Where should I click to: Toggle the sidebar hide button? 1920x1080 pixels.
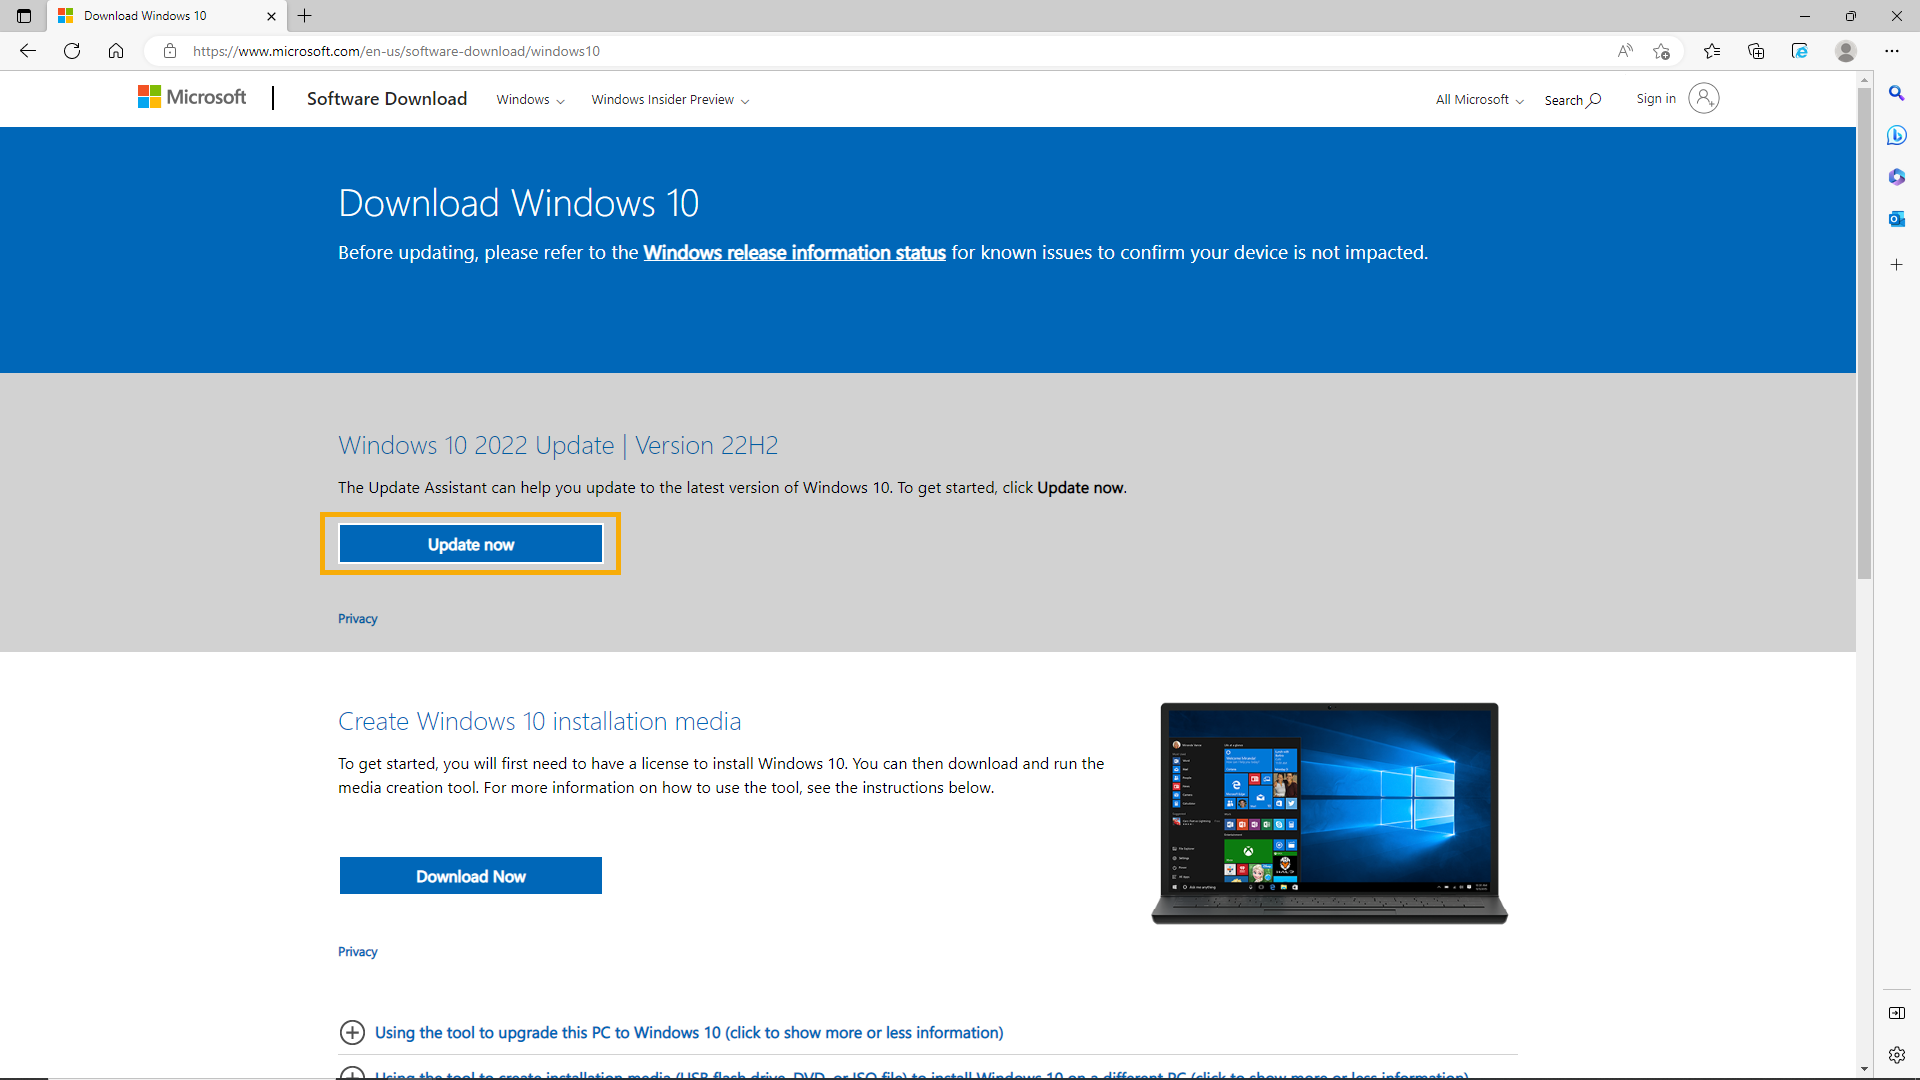tap(1896, 1013)
